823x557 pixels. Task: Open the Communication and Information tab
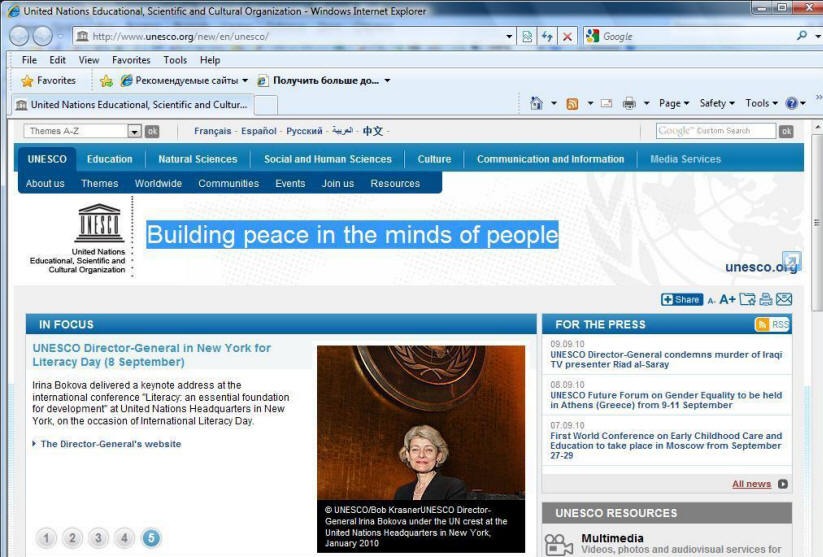click(551, 159)
